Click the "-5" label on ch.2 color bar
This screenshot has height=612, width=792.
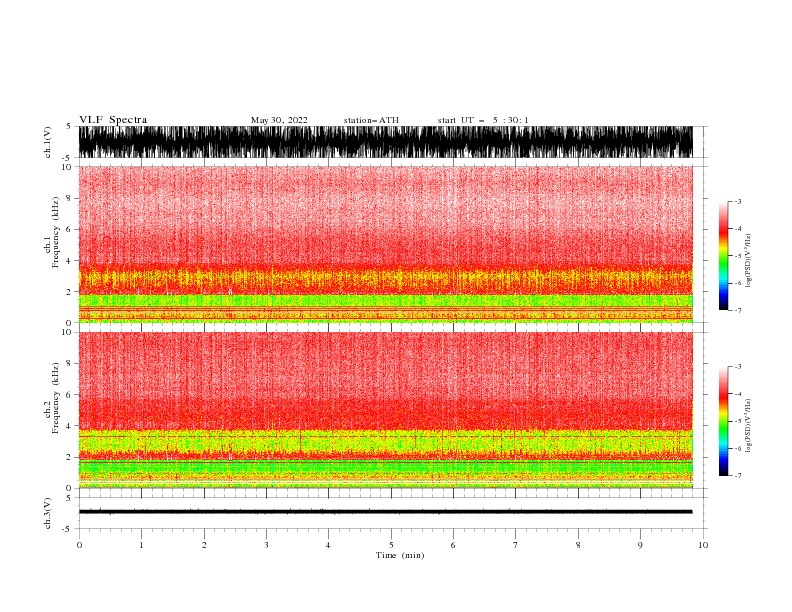point(737,421)
